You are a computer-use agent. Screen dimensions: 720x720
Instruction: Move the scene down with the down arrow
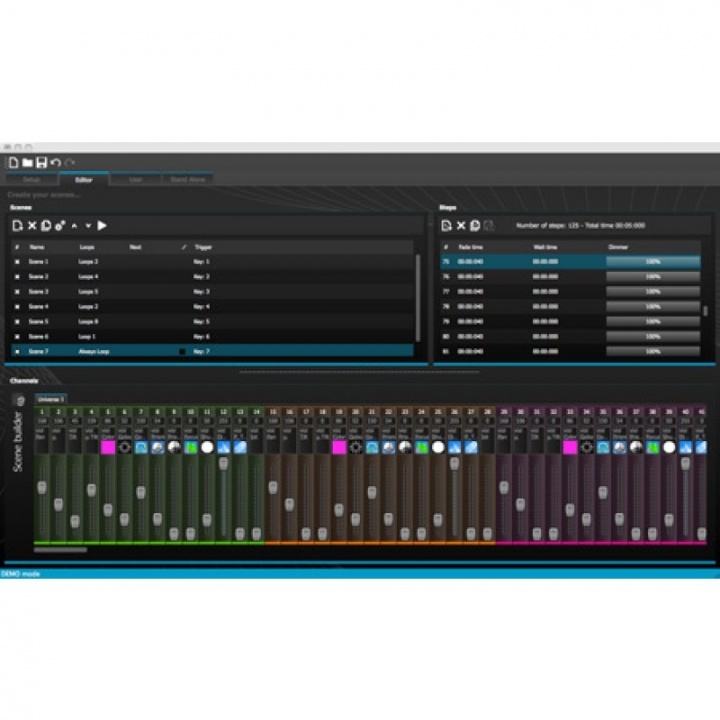point(88,226)
